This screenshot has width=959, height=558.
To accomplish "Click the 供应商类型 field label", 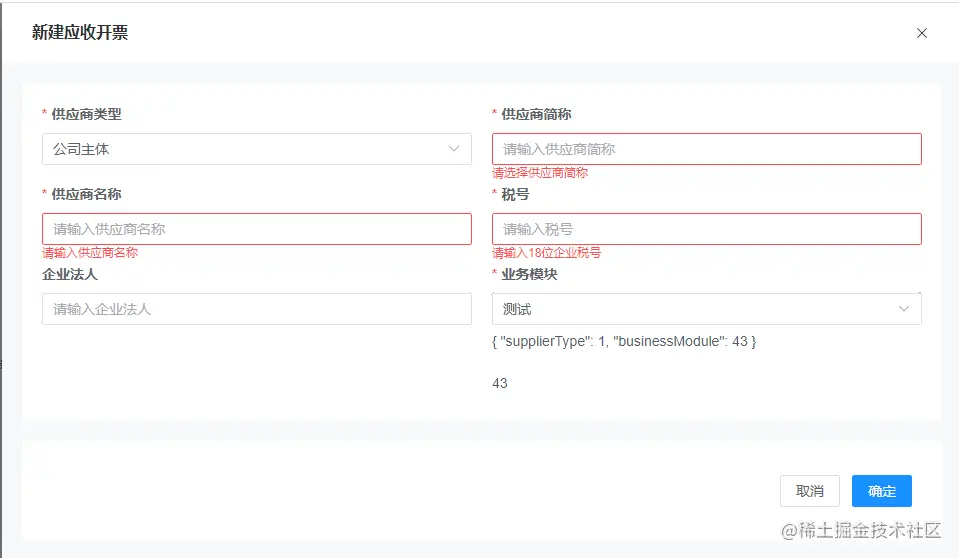I will coord(86,114).
